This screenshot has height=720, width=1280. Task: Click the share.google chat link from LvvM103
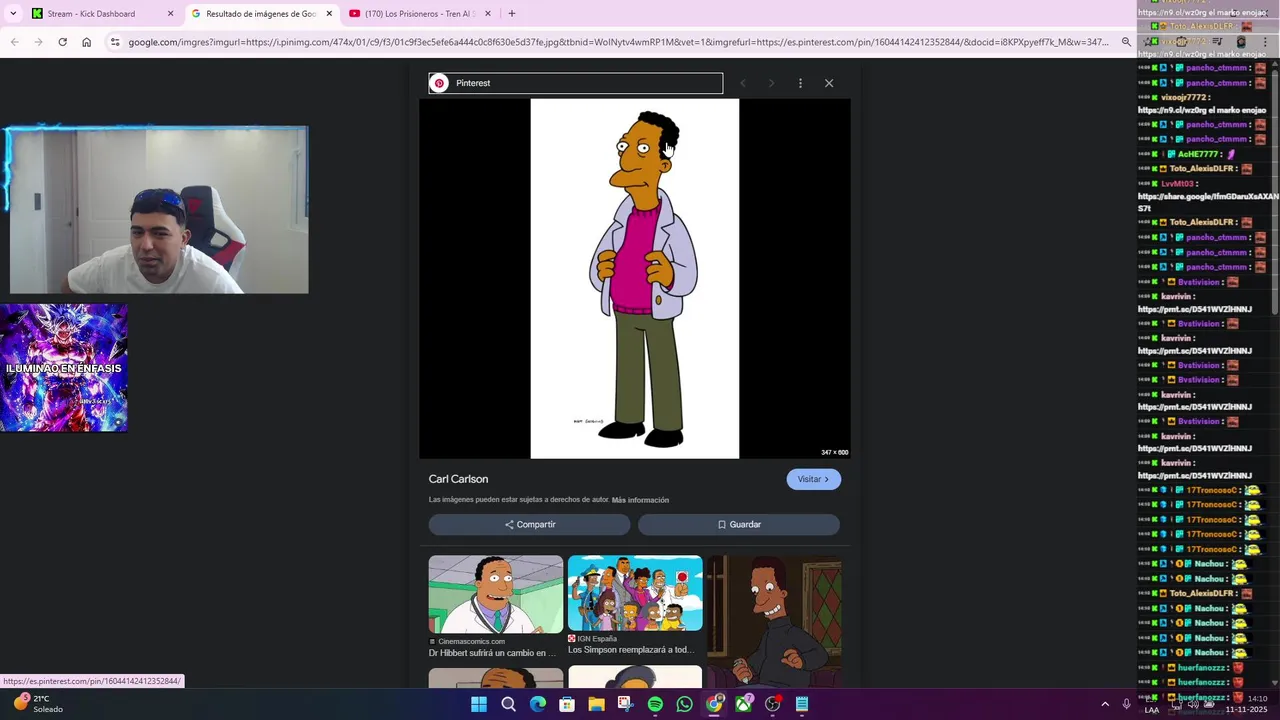(x=1208, y=203)
